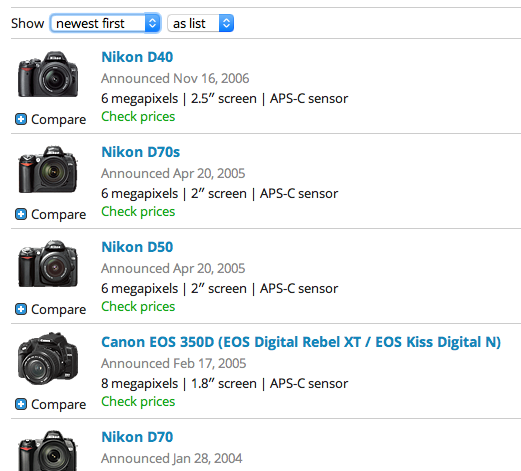Click the Nikon D50 specs line
Image resolution: width=521 pixels, height=471 pixels.
(x=220, y=289)
